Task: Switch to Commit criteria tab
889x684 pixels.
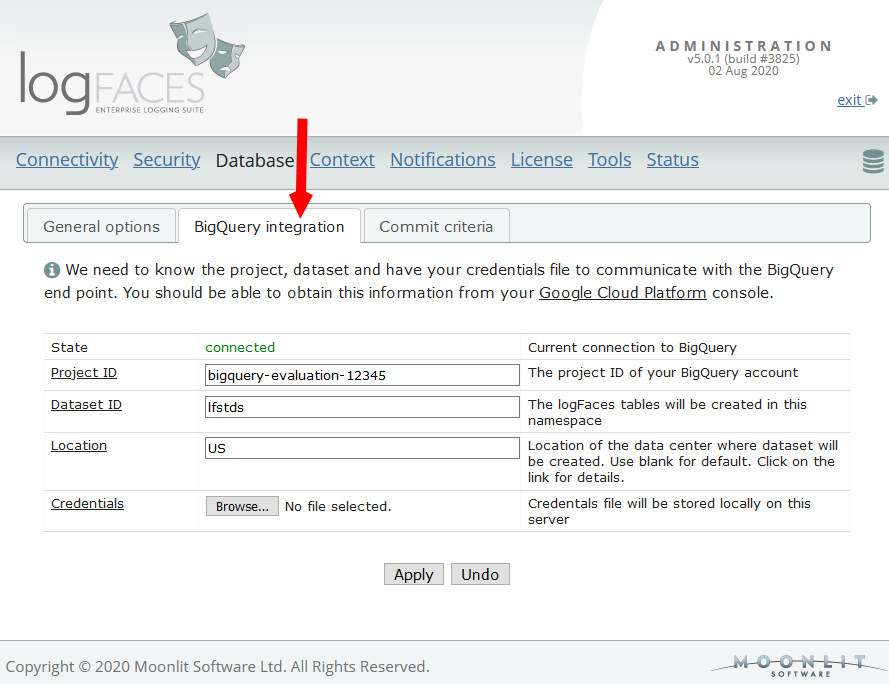Action: pos(436,226)
